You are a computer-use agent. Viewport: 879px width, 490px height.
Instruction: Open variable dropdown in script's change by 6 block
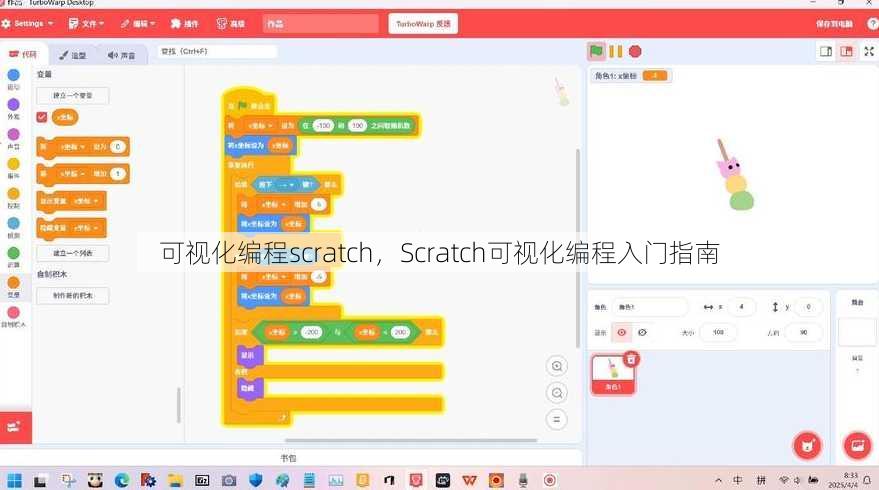click(x=274, y=205)
